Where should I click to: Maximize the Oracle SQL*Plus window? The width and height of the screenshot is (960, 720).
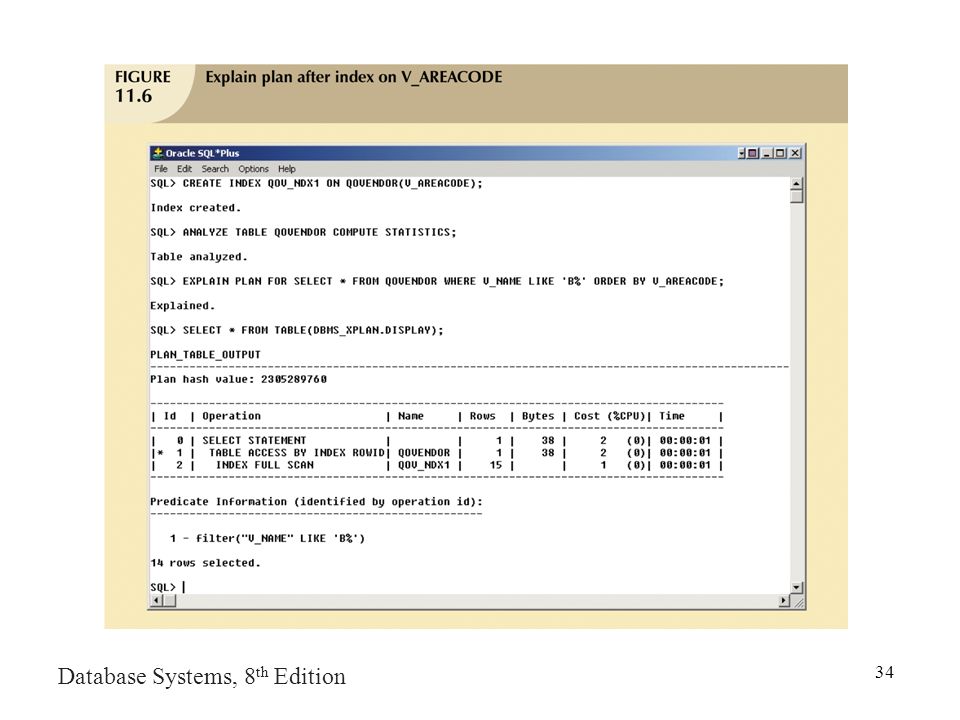[x=780, y=153]
